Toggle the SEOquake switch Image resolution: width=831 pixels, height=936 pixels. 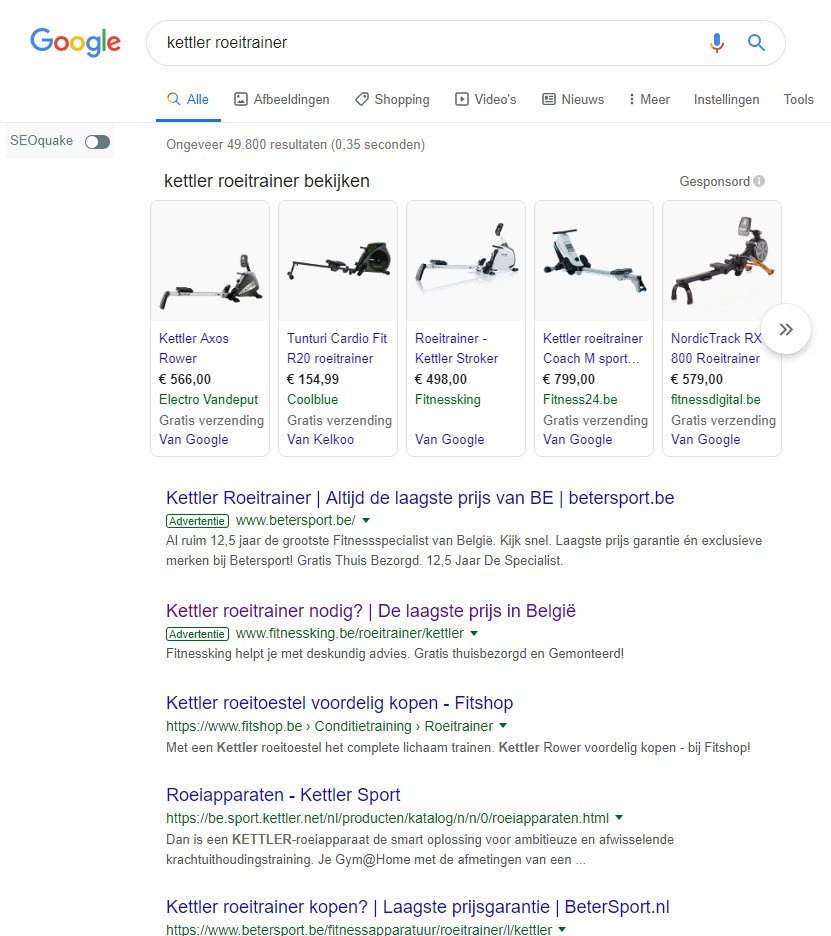pos(97,141)
